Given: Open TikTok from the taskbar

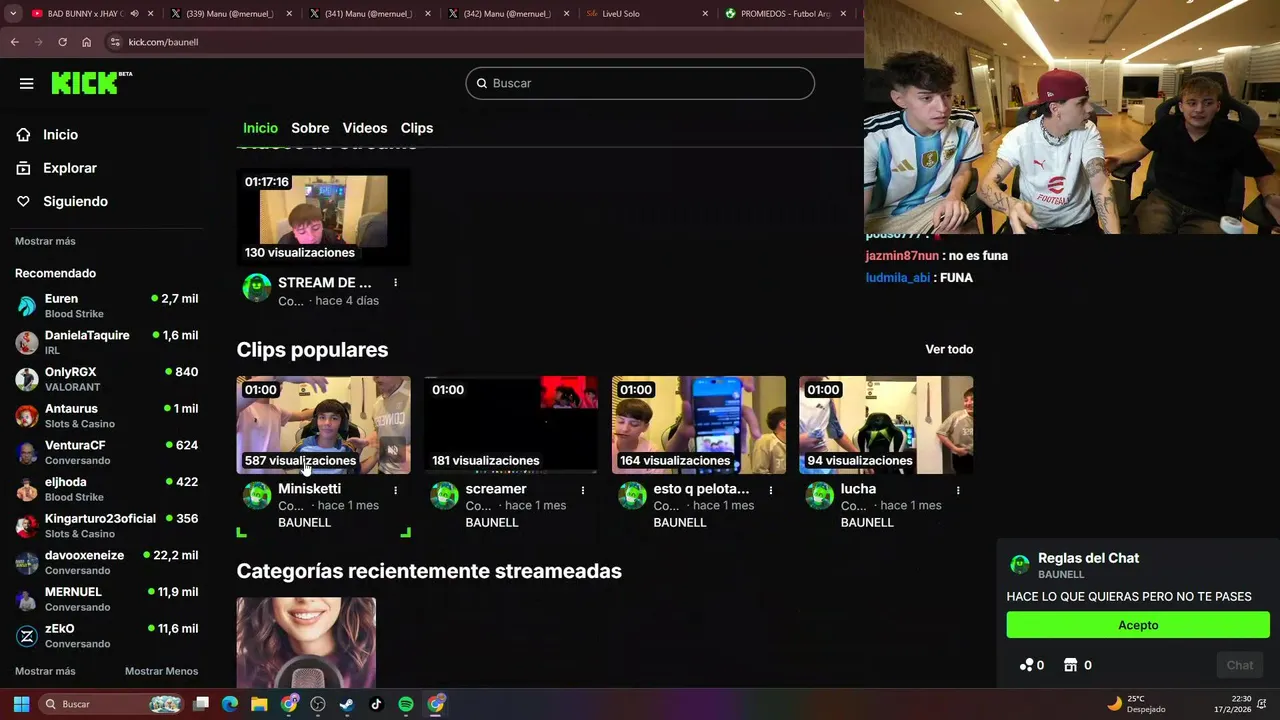Looking at the screenshot, I should tap(376, 704).
